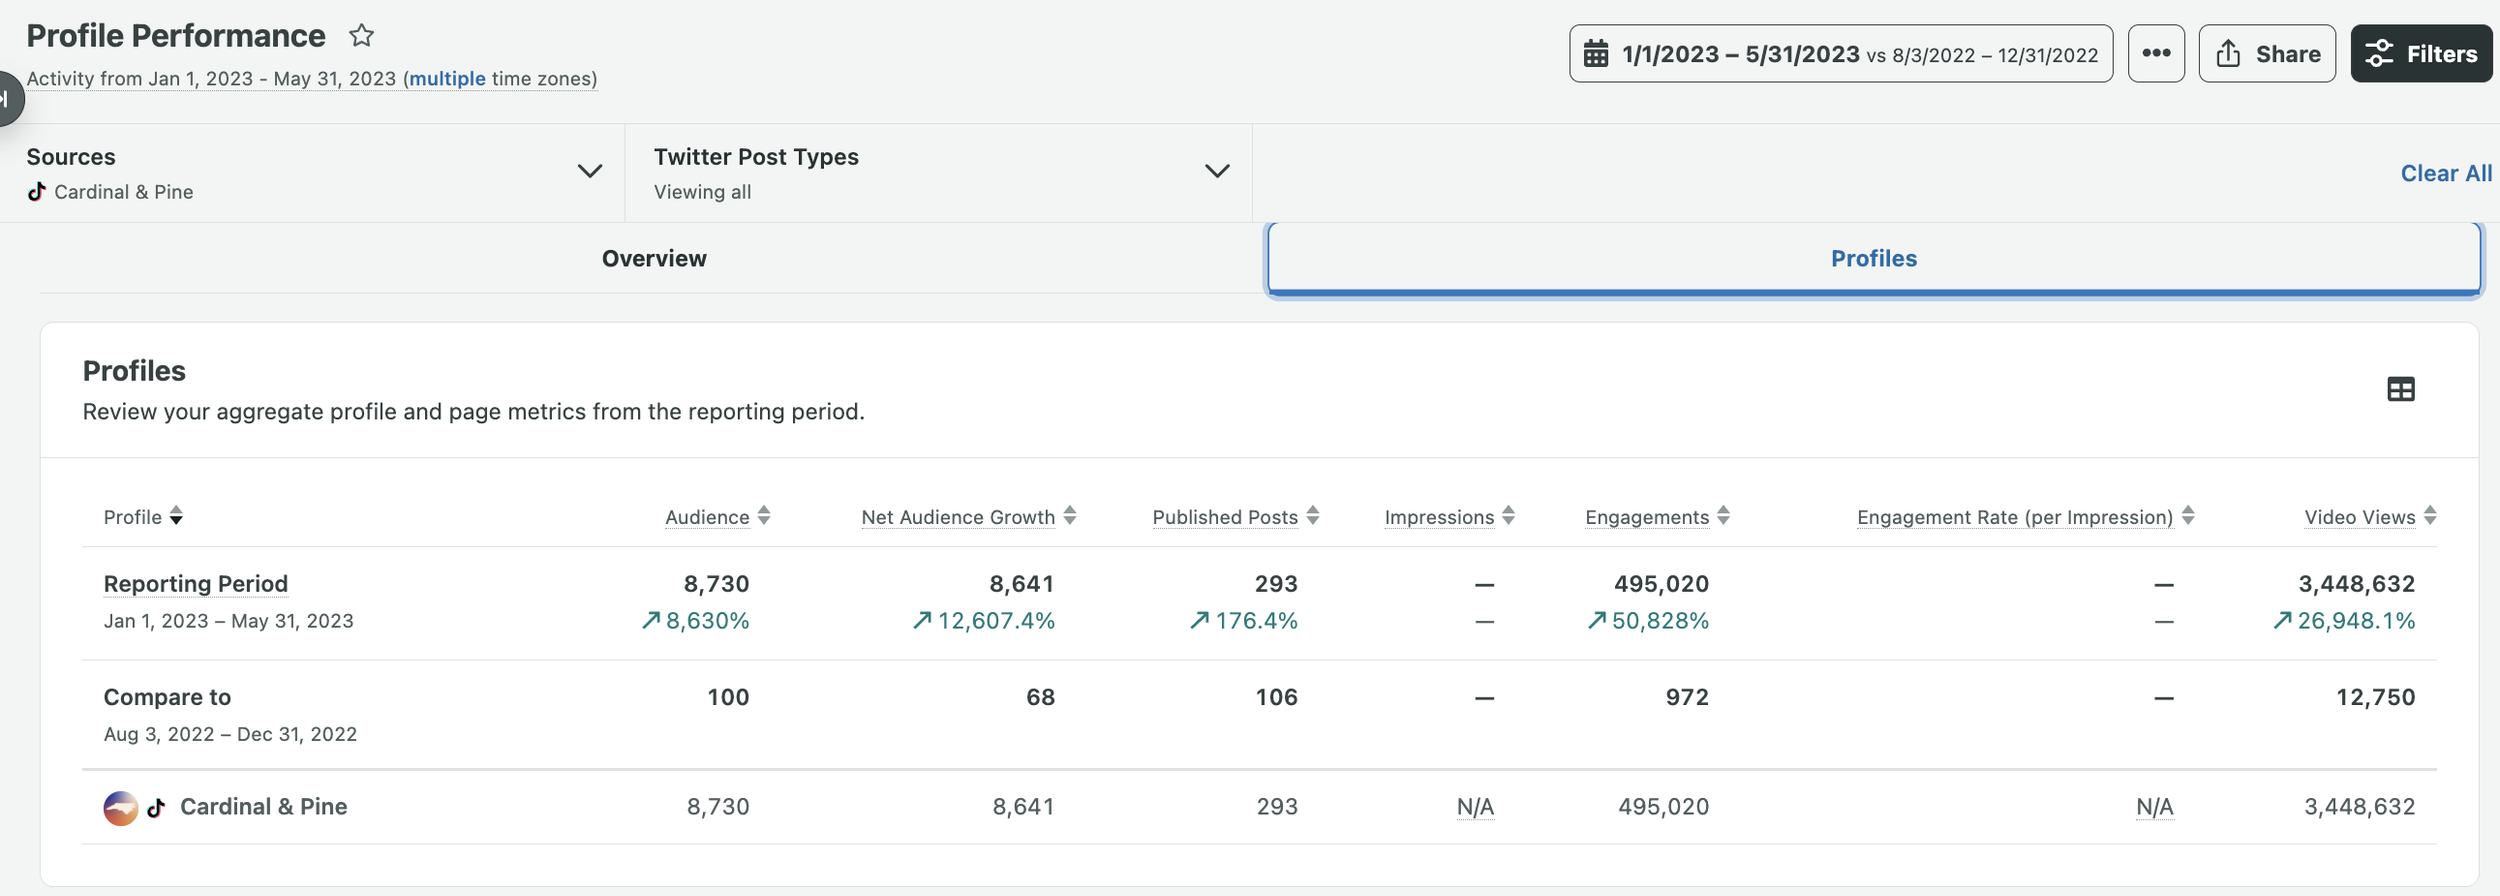2500x896 pixels.
Task: Click the 12,750 video views comparison value
Action: pyautogui.click(x=2375, y=697)
